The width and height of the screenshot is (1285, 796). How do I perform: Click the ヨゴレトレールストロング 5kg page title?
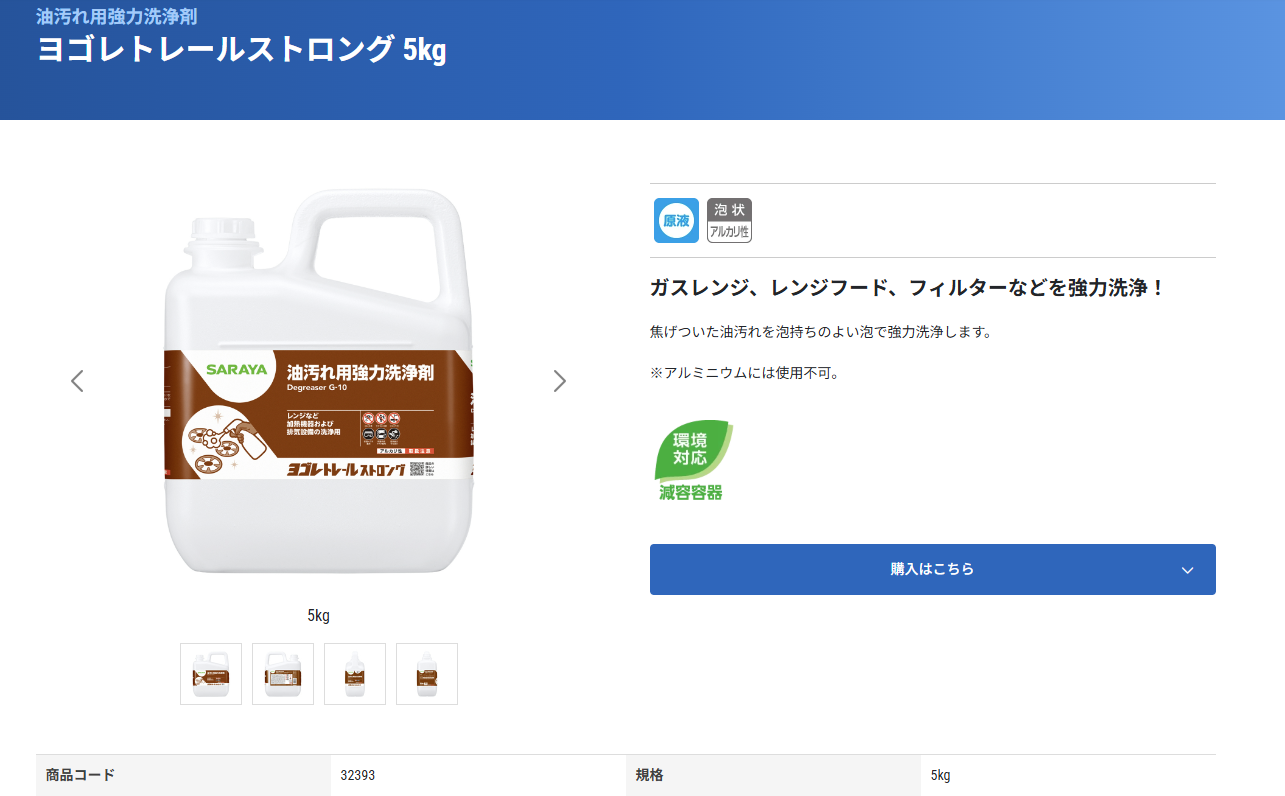coord(241,50)
